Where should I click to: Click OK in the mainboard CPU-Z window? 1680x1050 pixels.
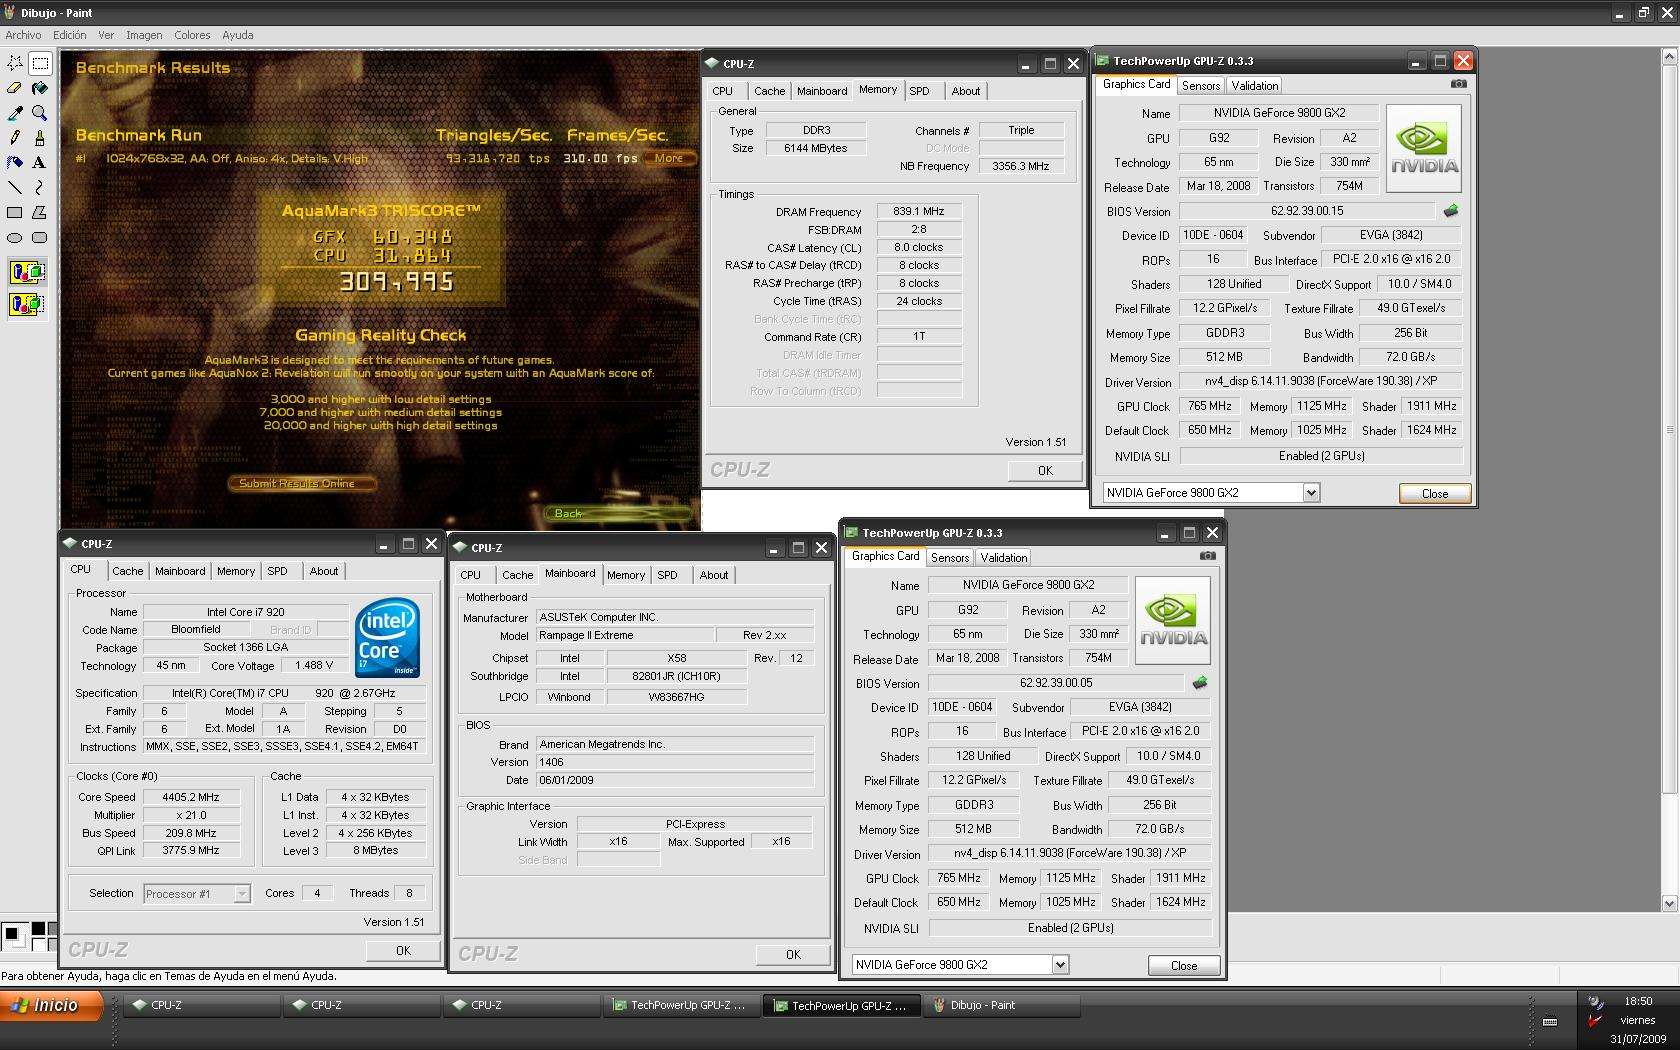[793, 955]
